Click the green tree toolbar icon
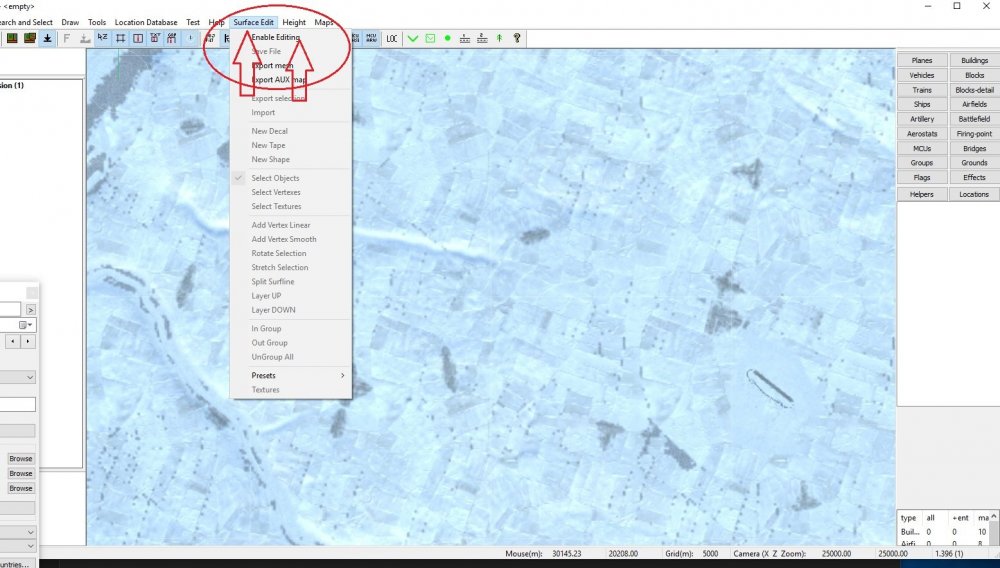 pos(499,38)
